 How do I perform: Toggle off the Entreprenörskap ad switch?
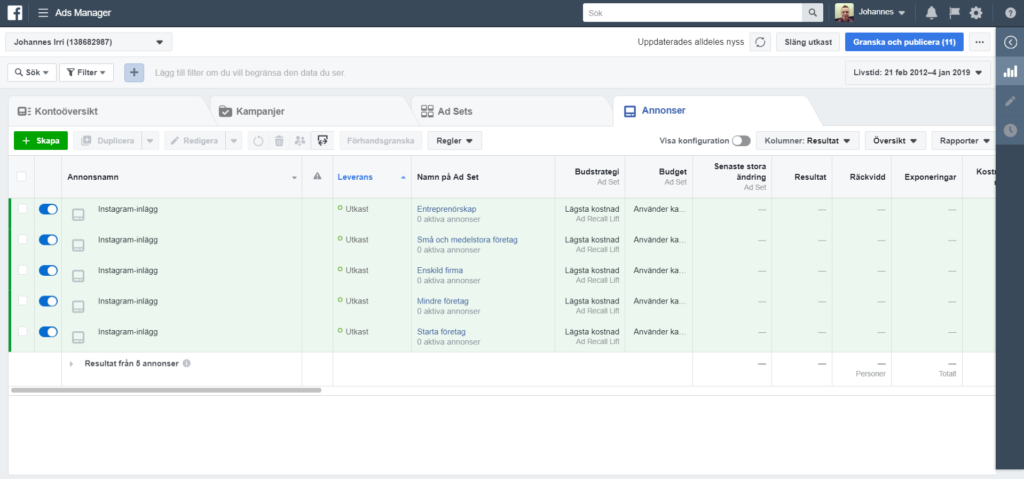coord(48,210)
